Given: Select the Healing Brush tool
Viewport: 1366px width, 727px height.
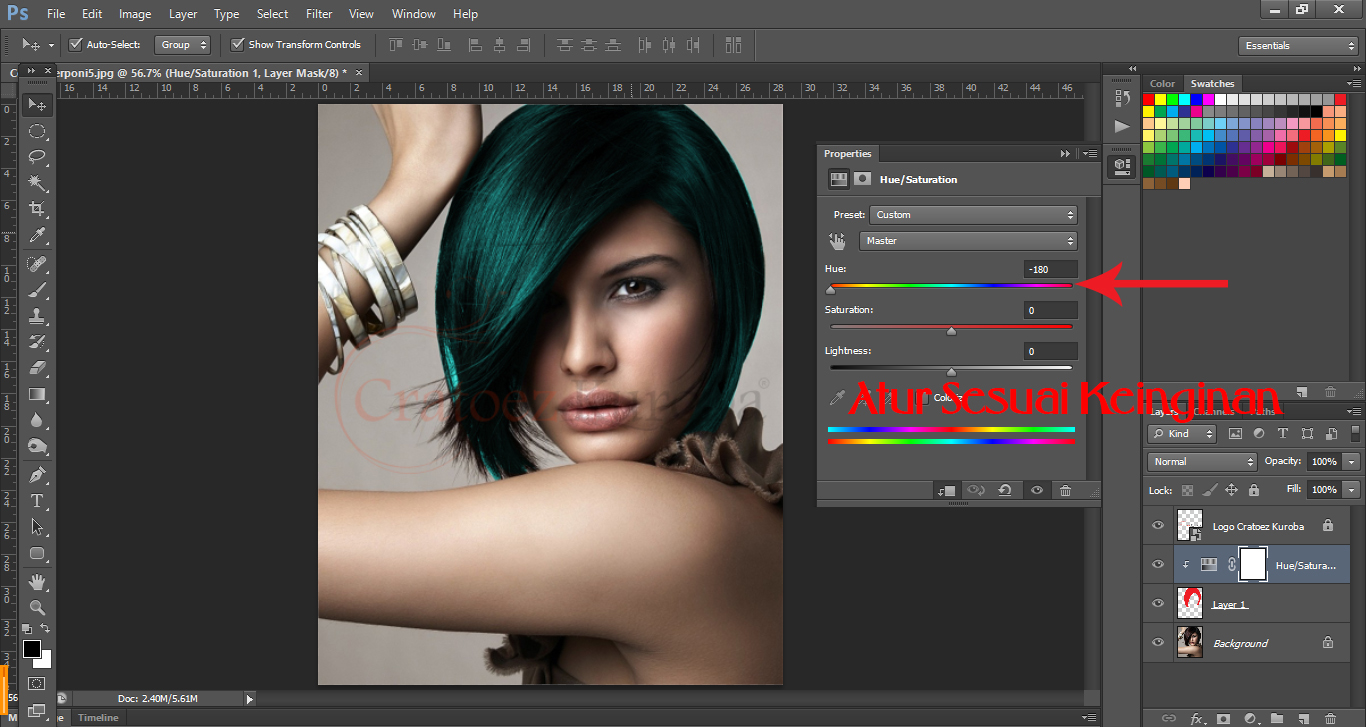Looking at the screenshot, I should (37, 263).
